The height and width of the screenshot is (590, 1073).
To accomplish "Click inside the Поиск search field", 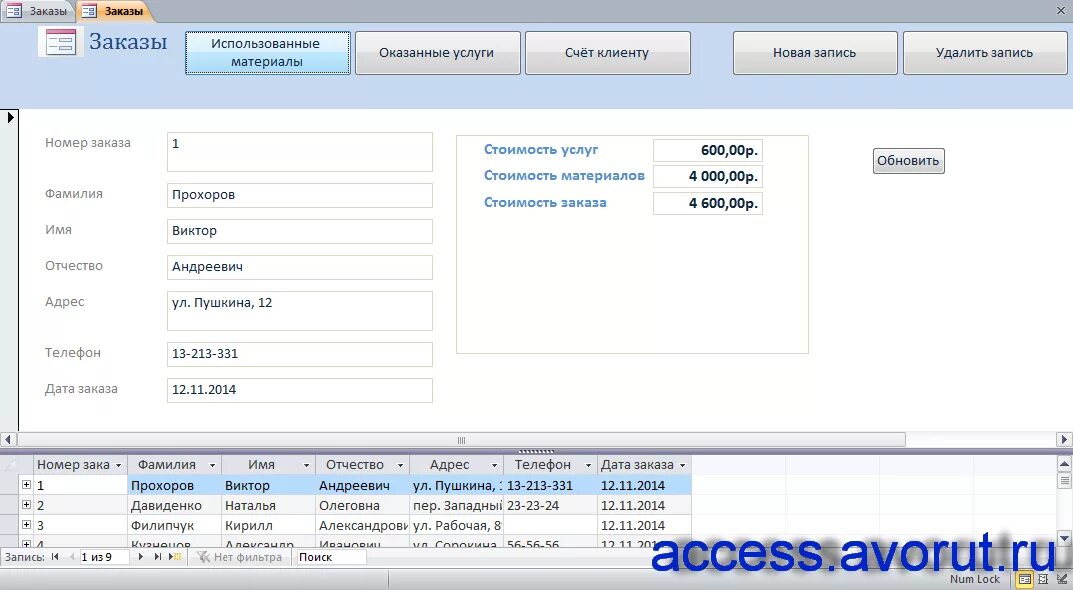I will (330, 557).
